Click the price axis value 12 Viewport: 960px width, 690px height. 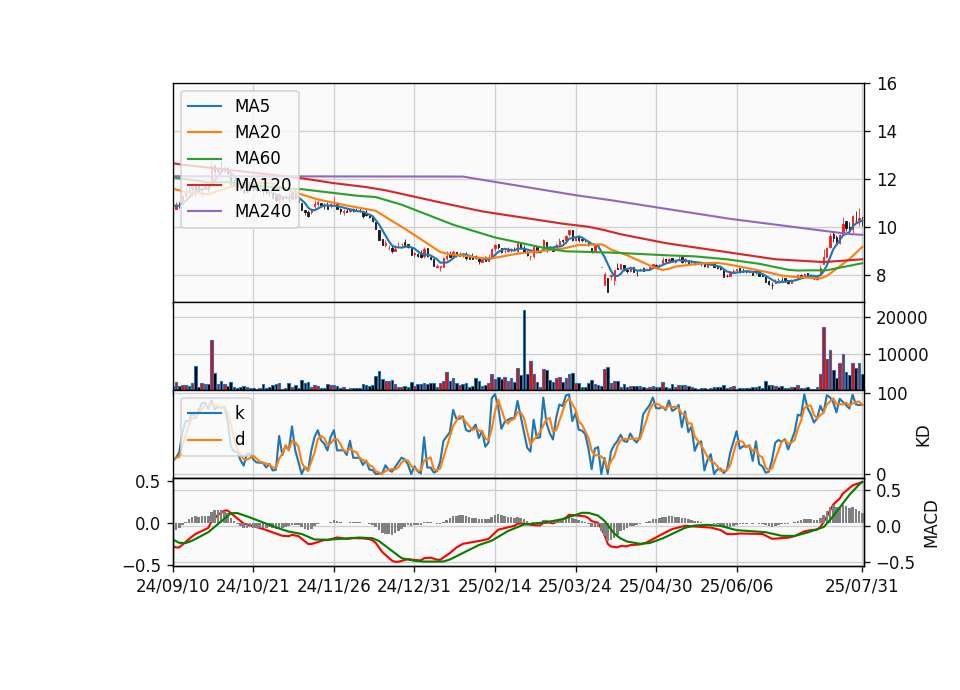887,180
